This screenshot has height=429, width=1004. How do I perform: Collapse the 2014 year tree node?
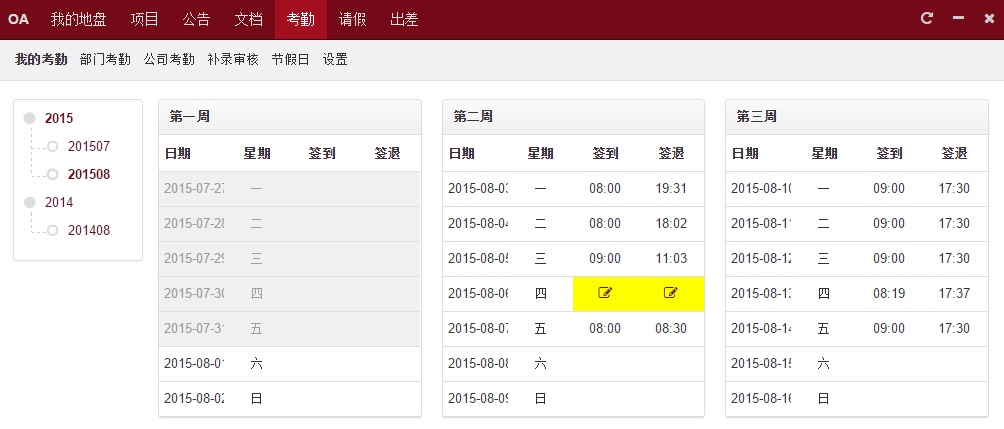point(30,202)
